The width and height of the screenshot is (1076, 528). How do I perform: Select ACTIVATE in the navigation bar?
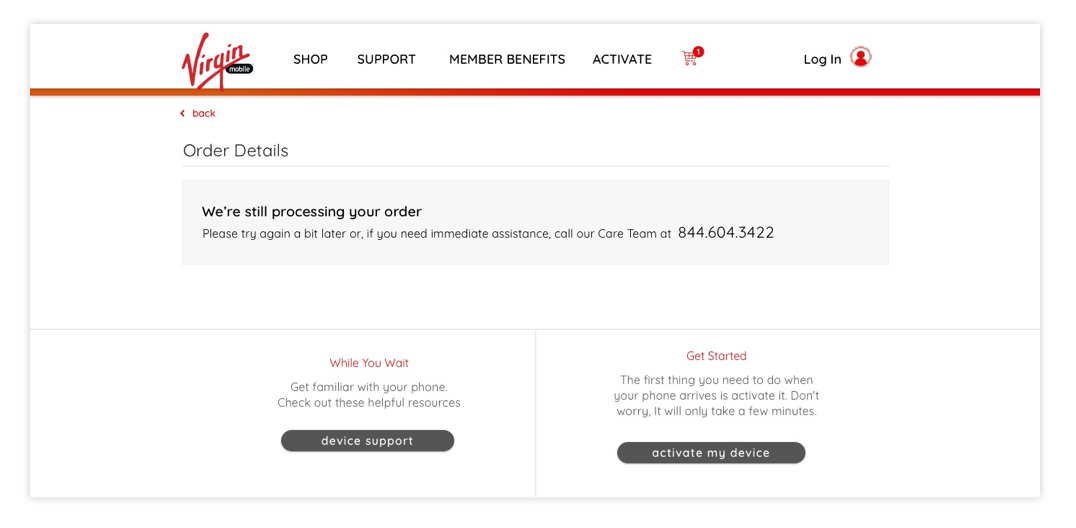pyautogui.click(x=622, y=59)
